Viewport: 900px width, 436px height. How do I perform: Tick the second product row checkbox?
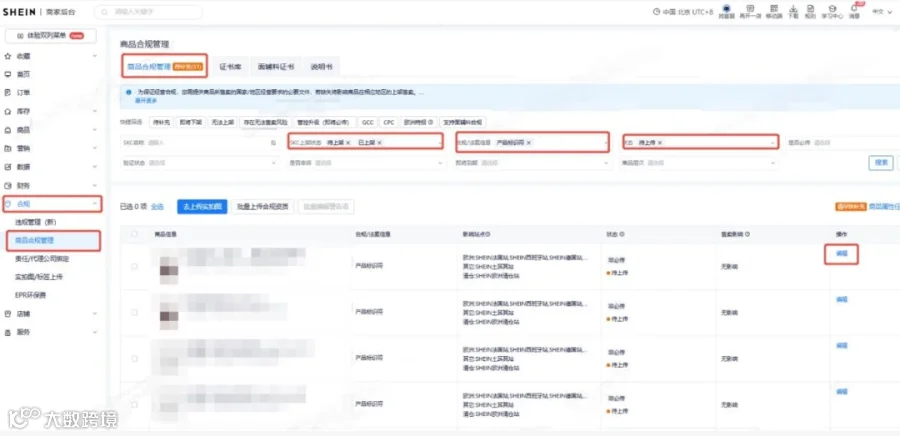(x=134, y=313)
